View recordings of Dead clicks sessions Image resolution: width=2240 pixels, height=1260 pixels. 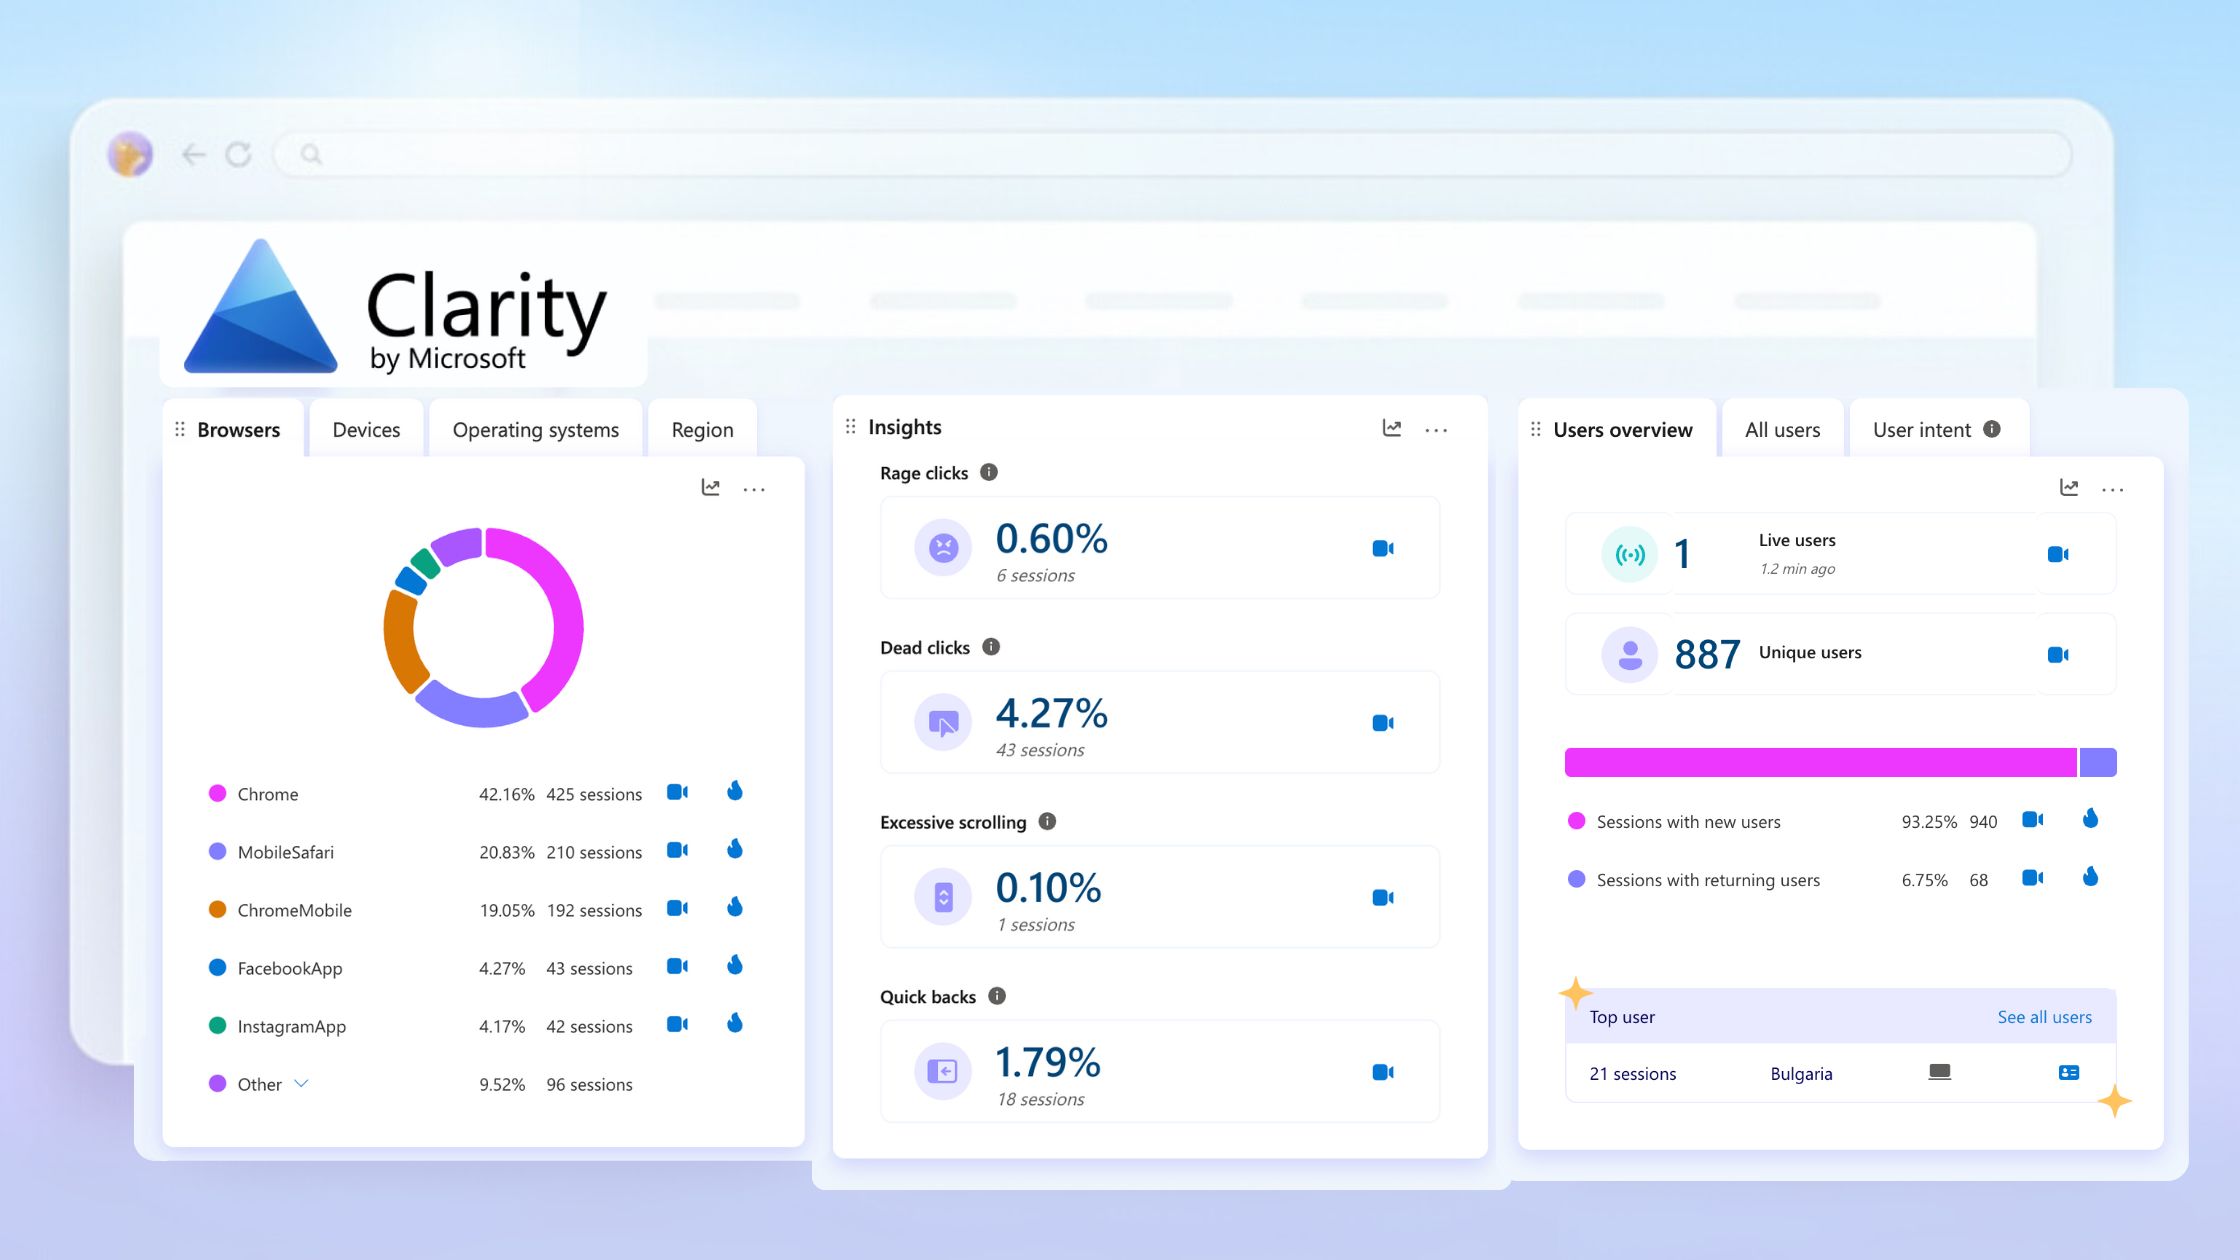1383,722
